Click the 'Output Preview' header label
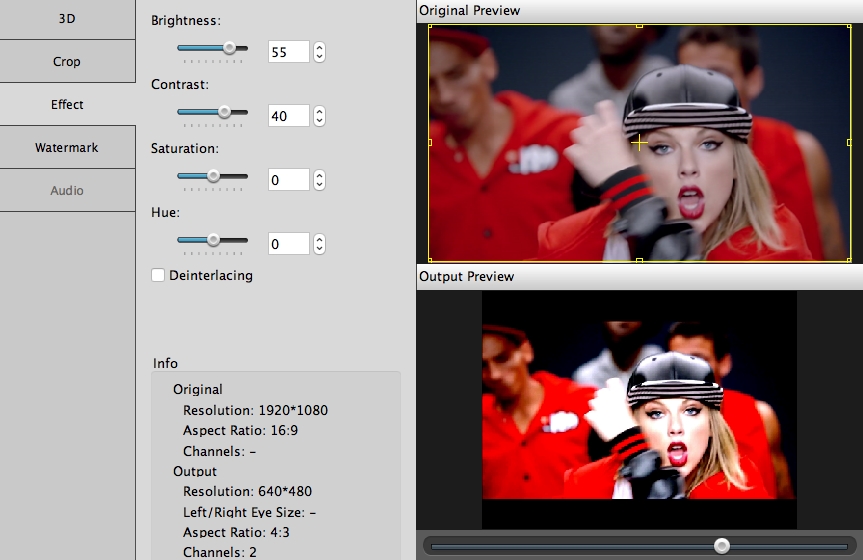 point(466,276)
